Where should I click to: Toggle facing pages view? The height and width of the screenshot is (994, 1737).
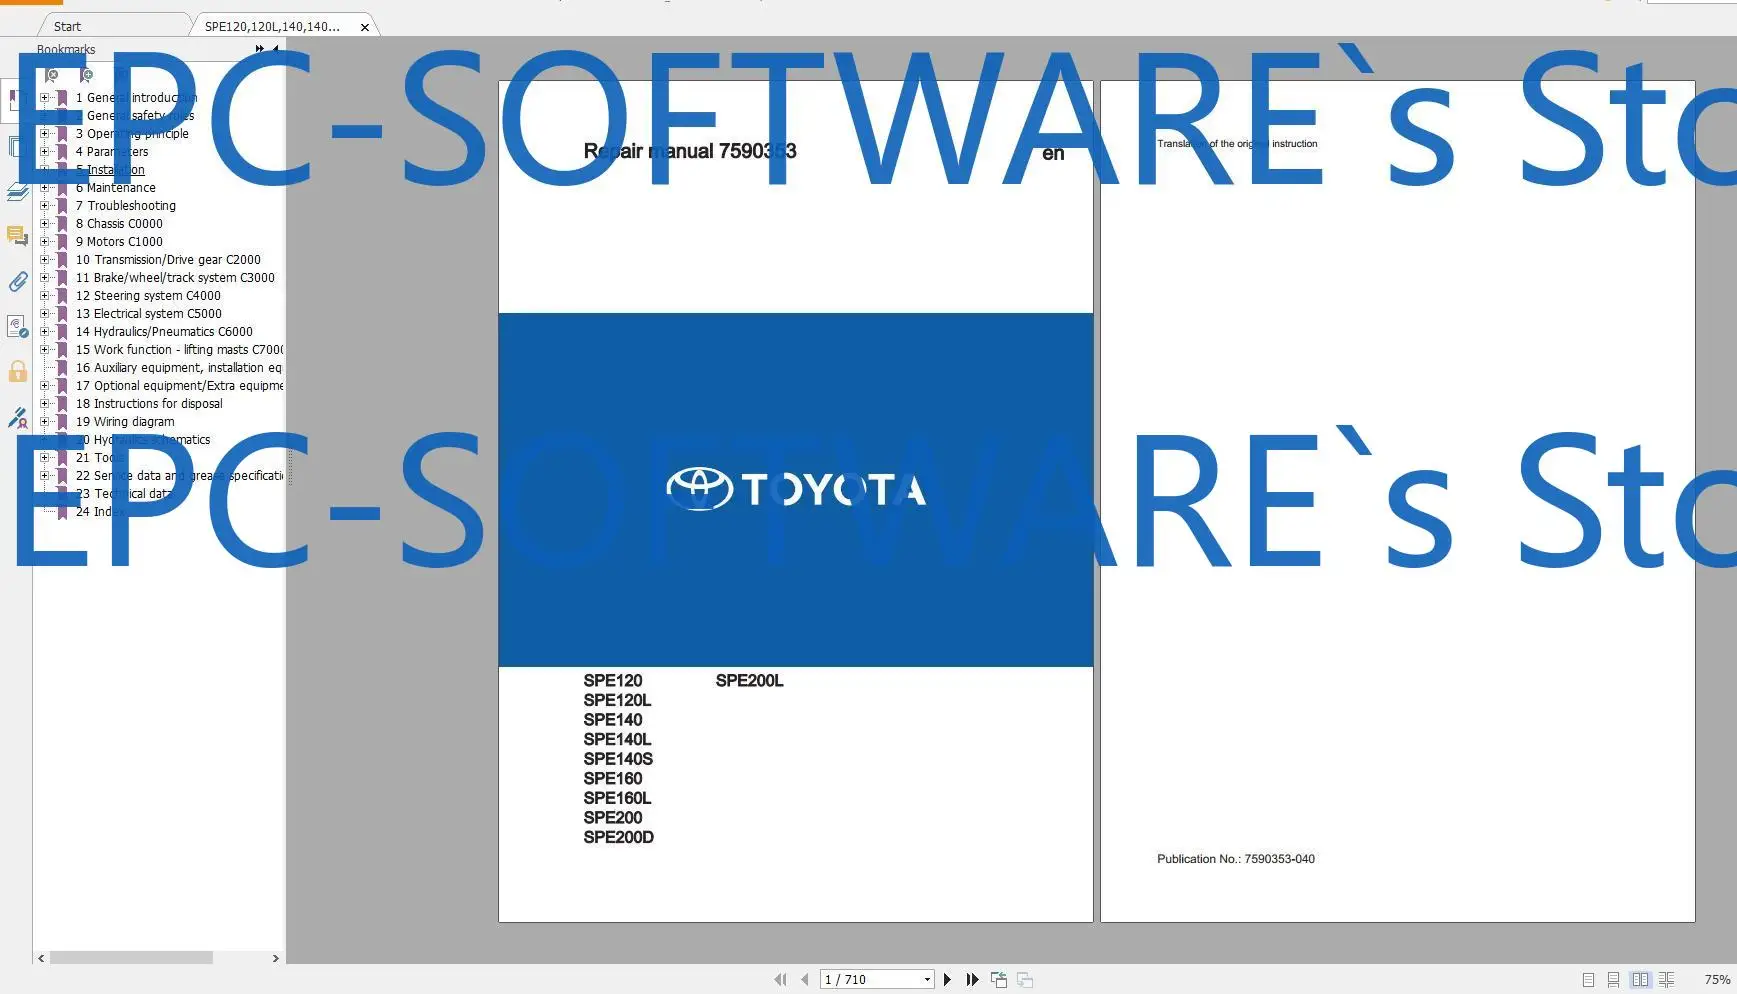[1640, 980]
